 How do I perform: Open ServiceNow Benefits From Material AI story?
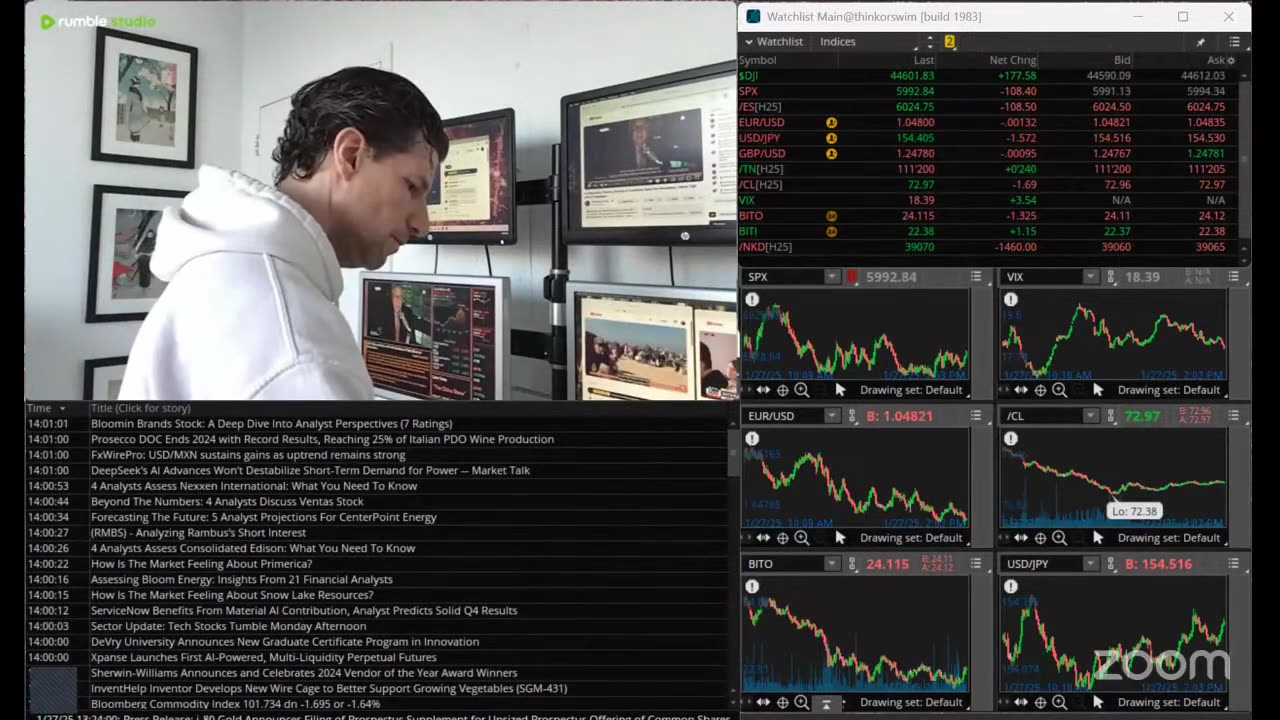coord(304,611)
